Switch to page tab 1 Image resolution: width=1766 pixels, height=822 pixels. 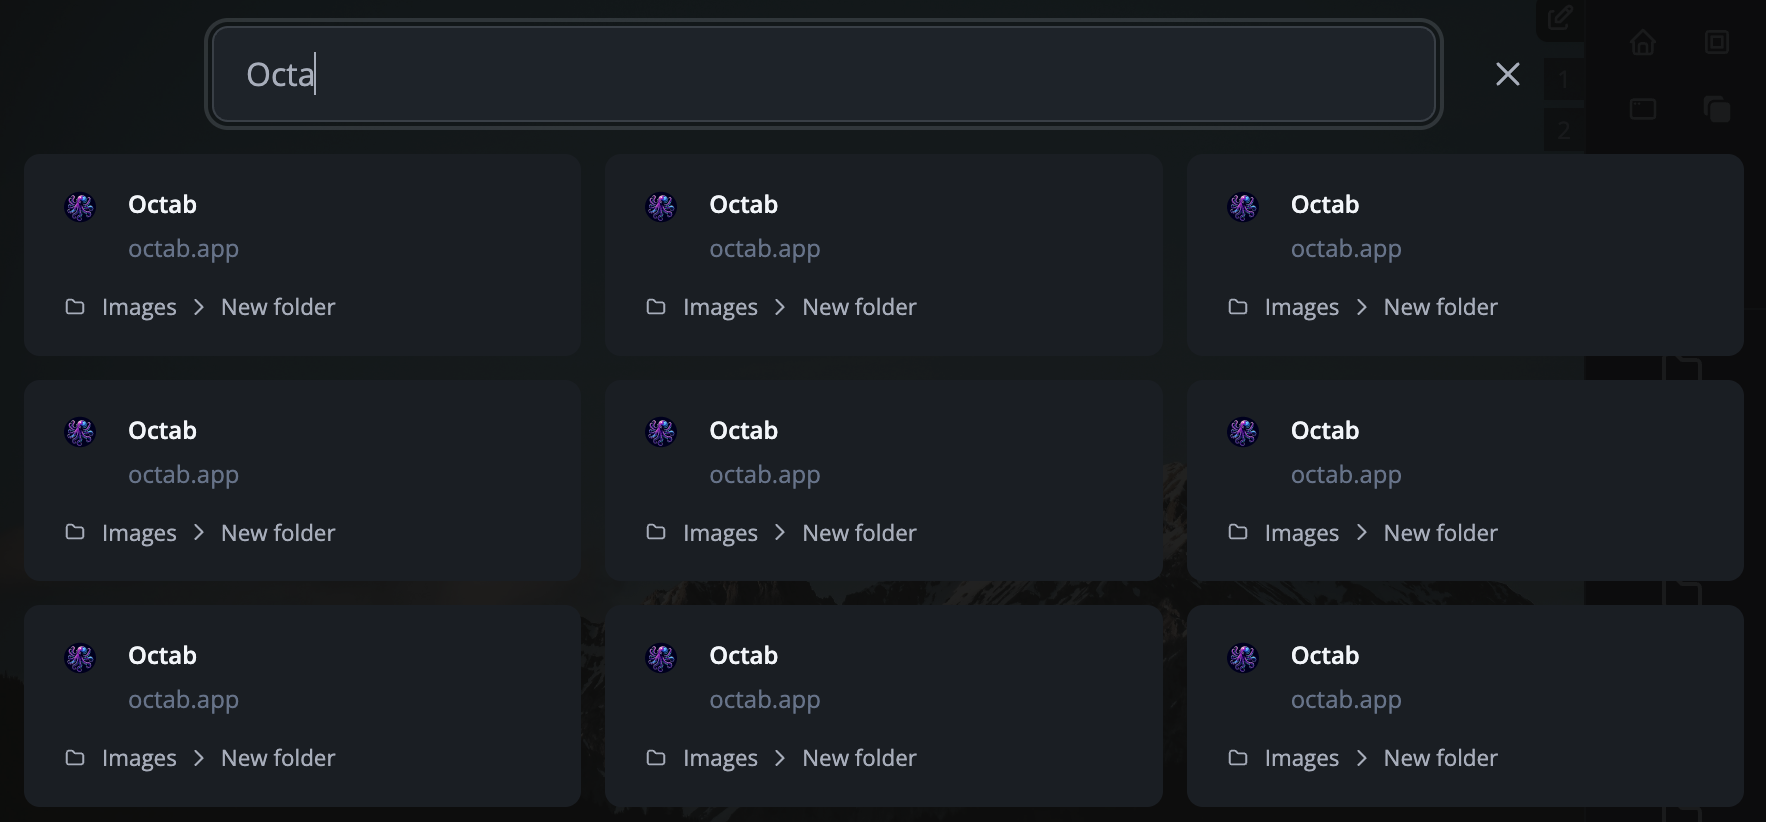(x=1564, y=80)
